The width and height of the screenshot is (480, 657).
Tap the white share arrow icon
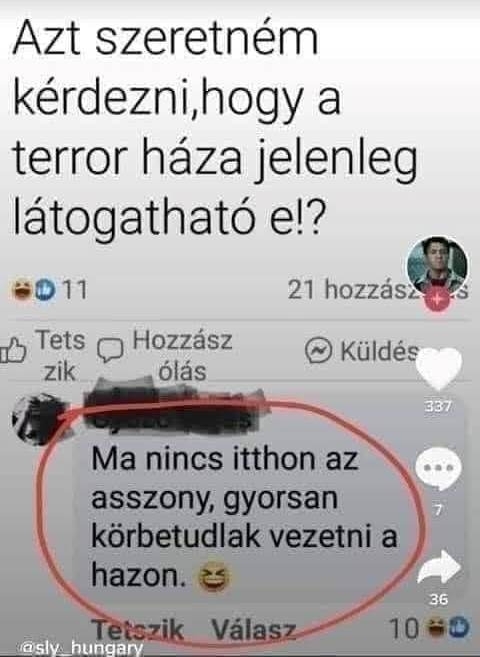[x=439, y=567]
